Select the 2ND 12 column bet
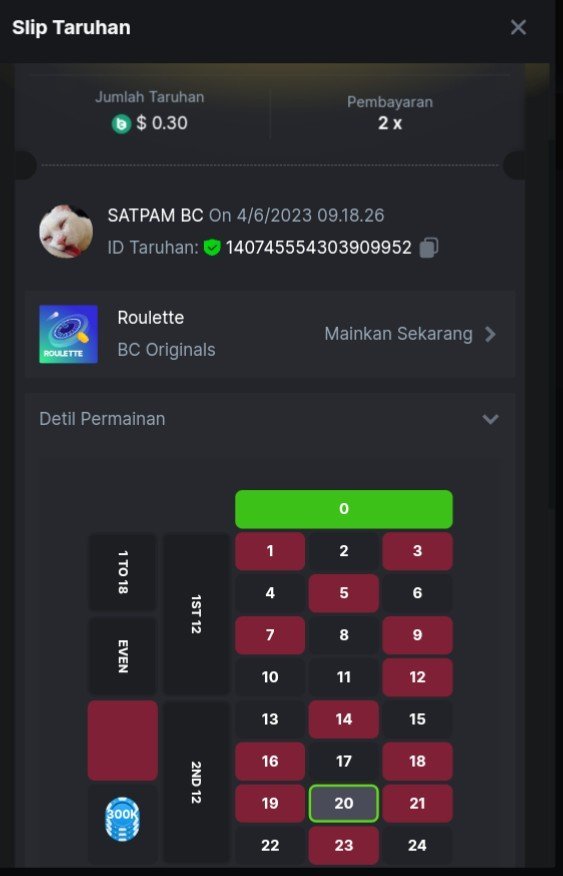 pyautogui.click(x=195, y=782)
